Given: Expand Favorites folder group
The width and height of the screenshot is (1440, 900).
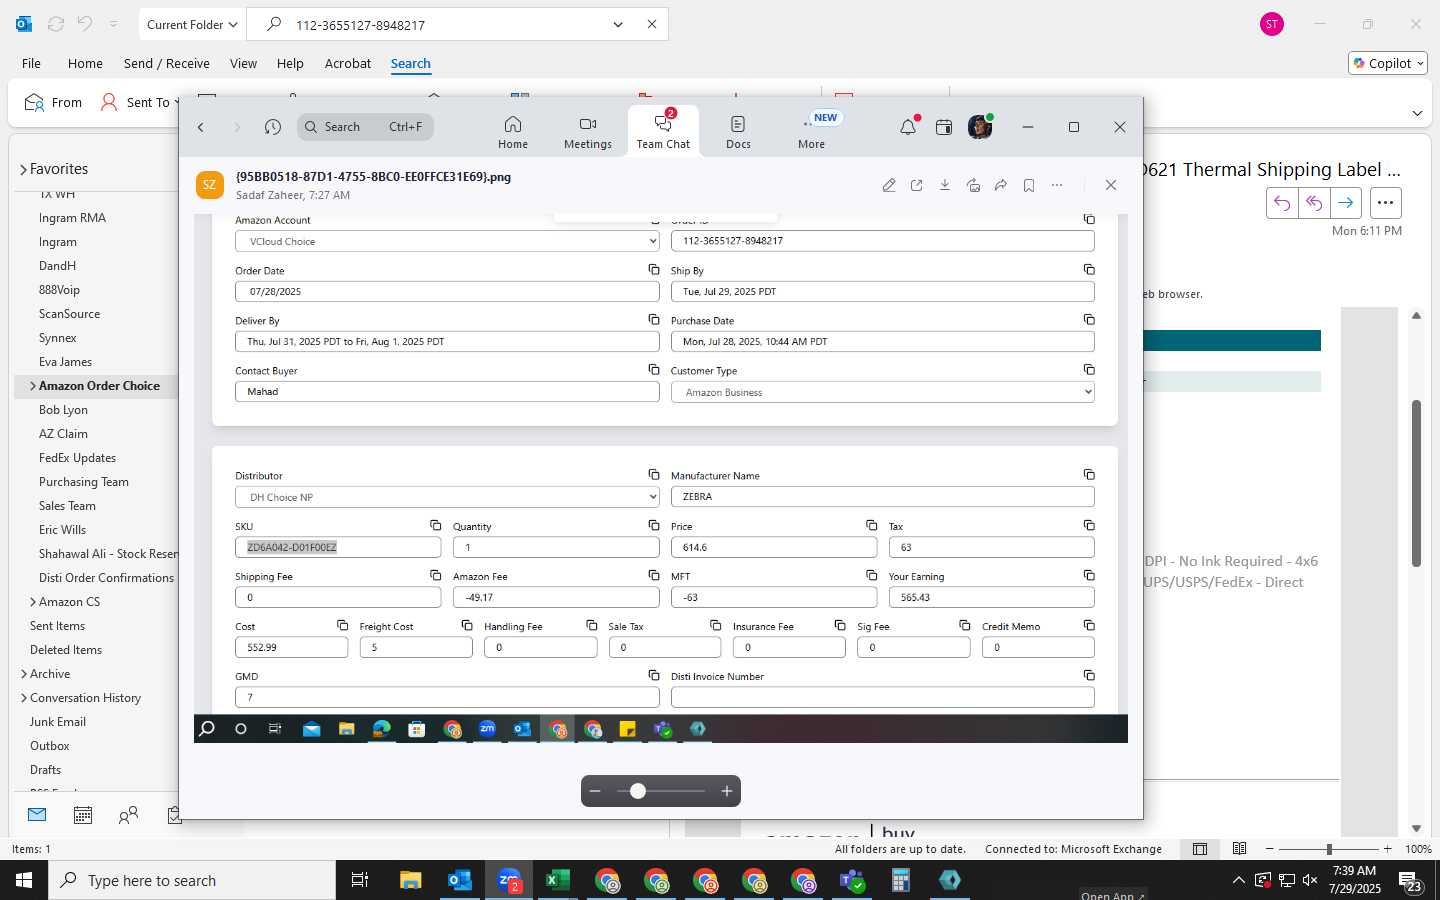Looking at the screenshot, I should pyautogui.click(x=23, y=170).
